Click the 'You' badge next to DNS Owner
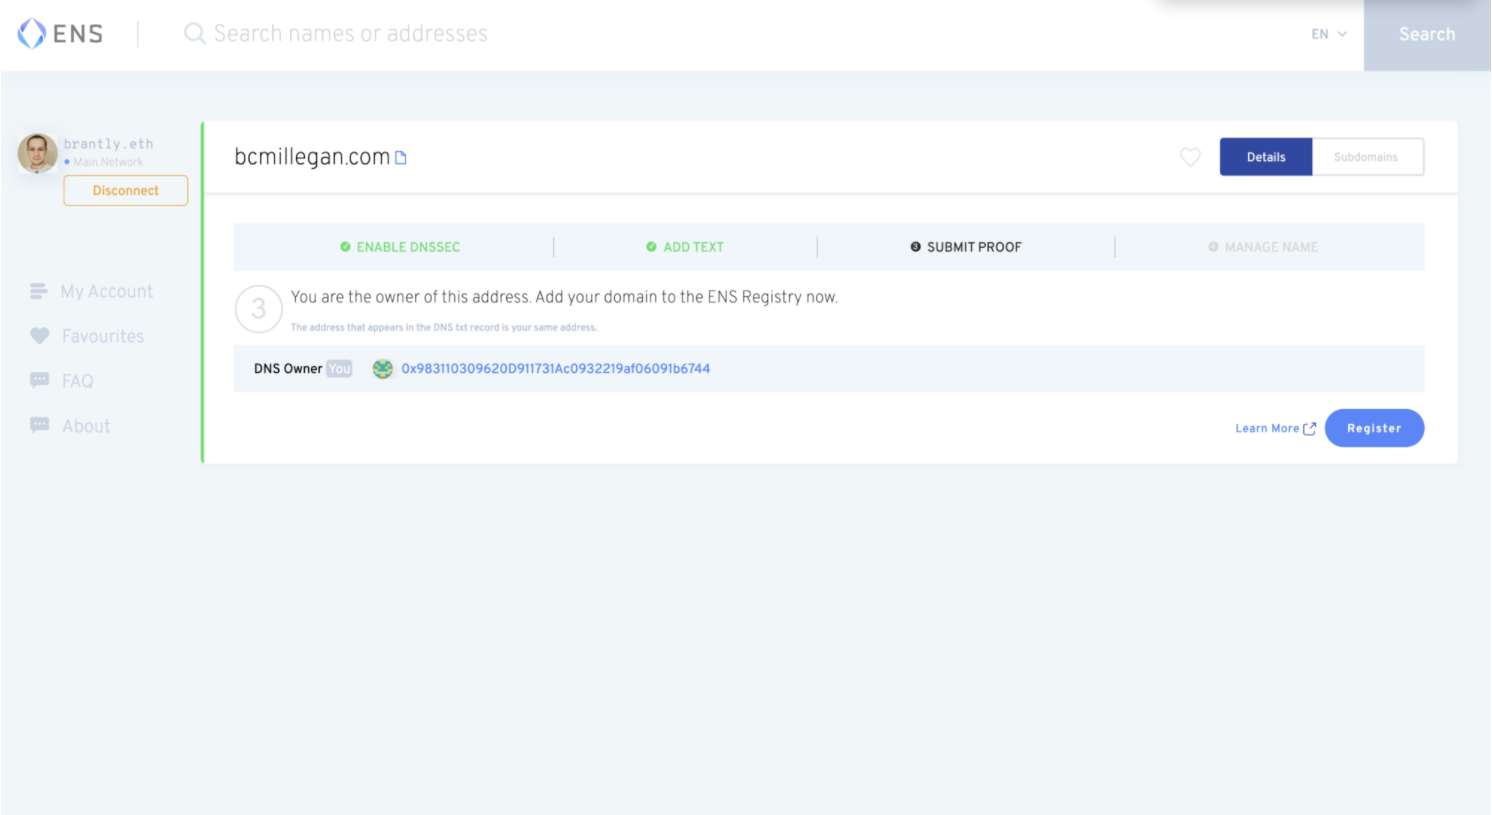Screen dimensions: 1492x815 click(x=340, y=369)
